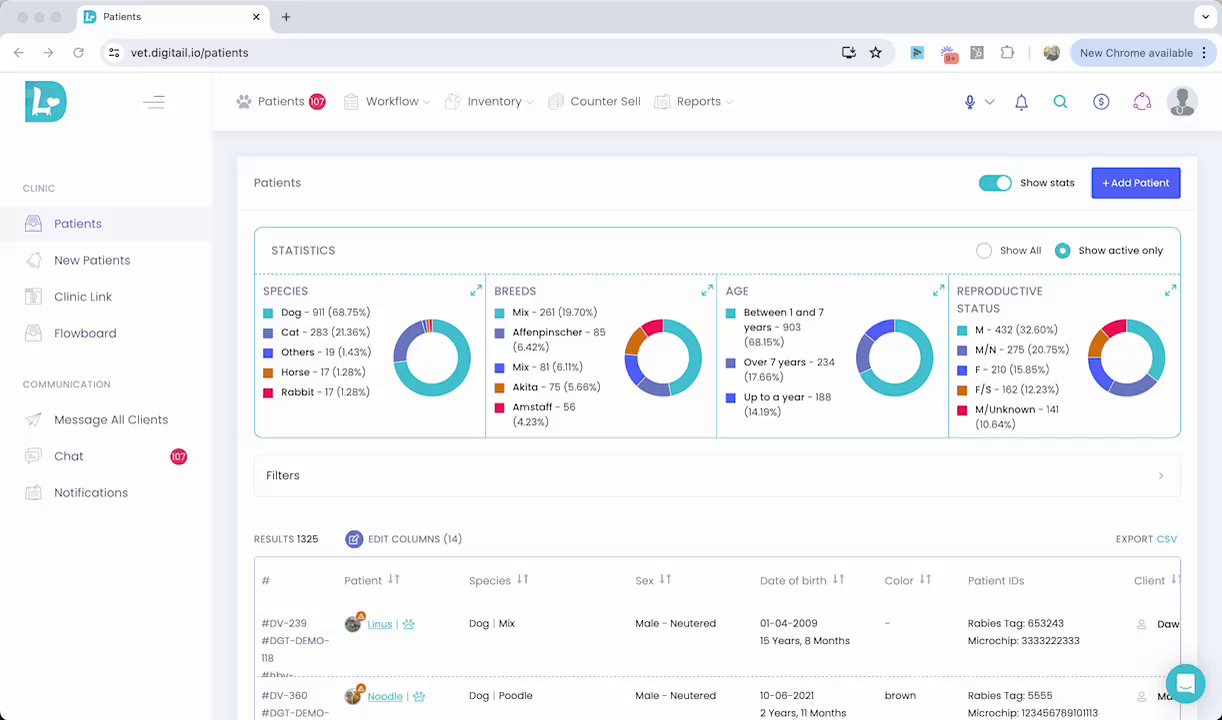Expand the Filters panel

717,476
